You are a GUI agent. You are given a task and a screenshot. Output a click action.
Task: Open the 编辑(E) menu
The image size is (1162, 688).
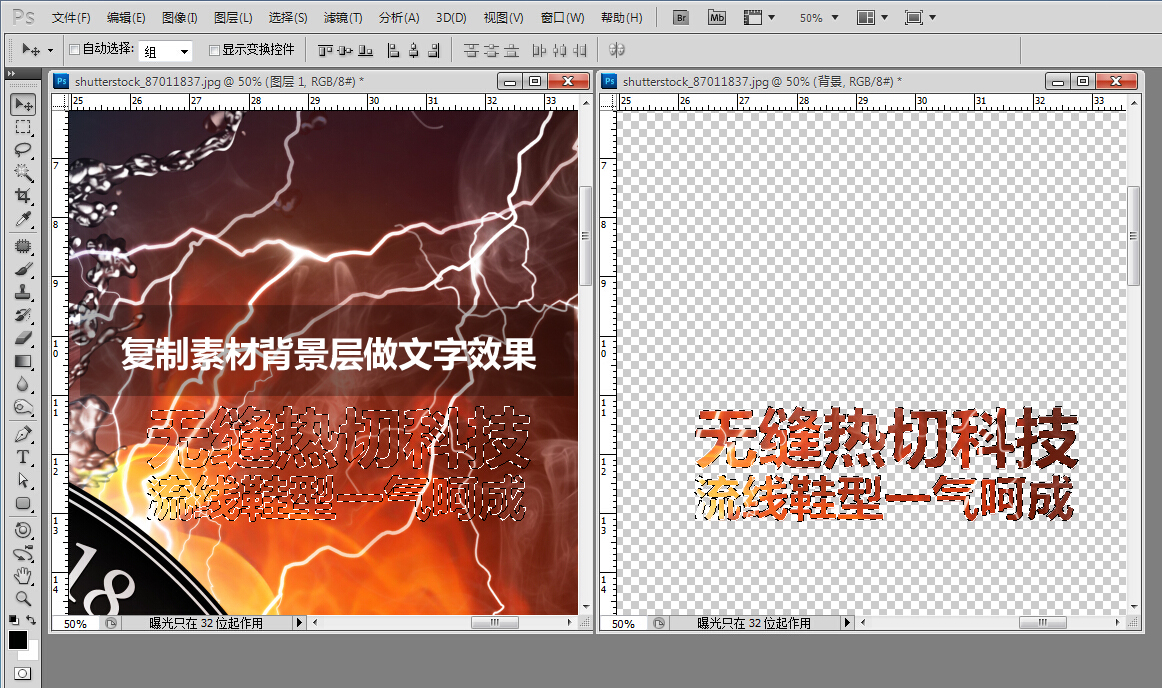pyautogui.click(x=126, y=18)
